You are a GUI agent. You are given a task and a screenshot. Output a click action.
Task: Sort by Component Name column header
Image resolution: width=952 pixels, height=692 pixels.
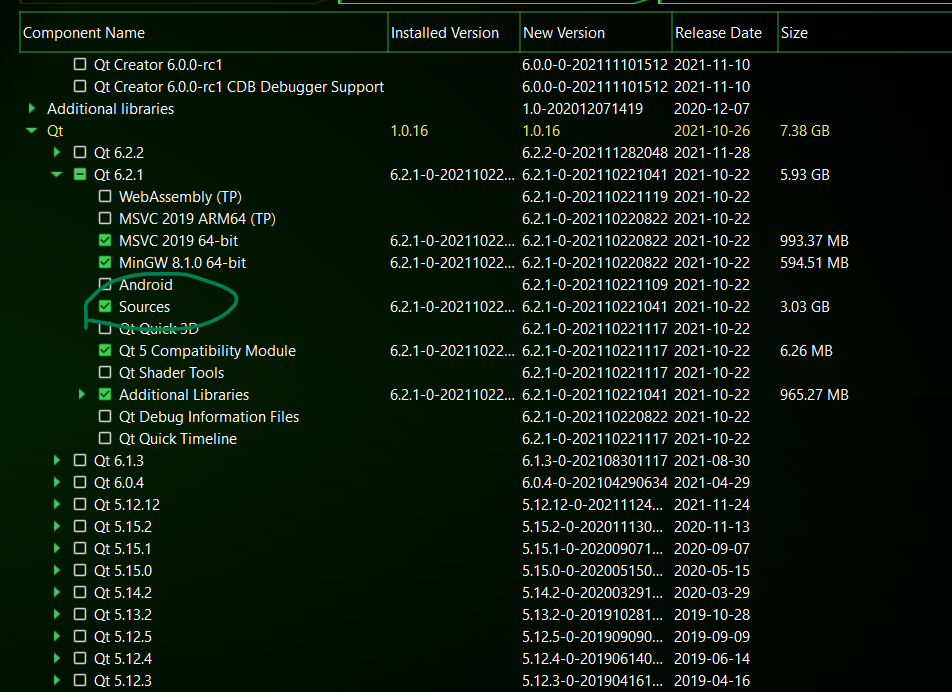[x=204, y=33]
